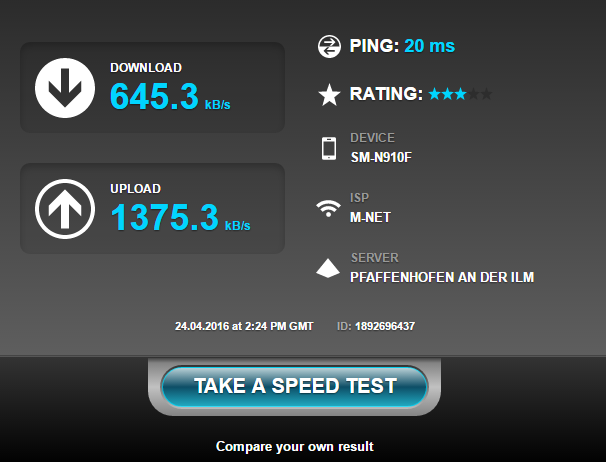Select the test ID number 1892696437
This screenshot has width=606, height=462.
(x=385, y=326)
